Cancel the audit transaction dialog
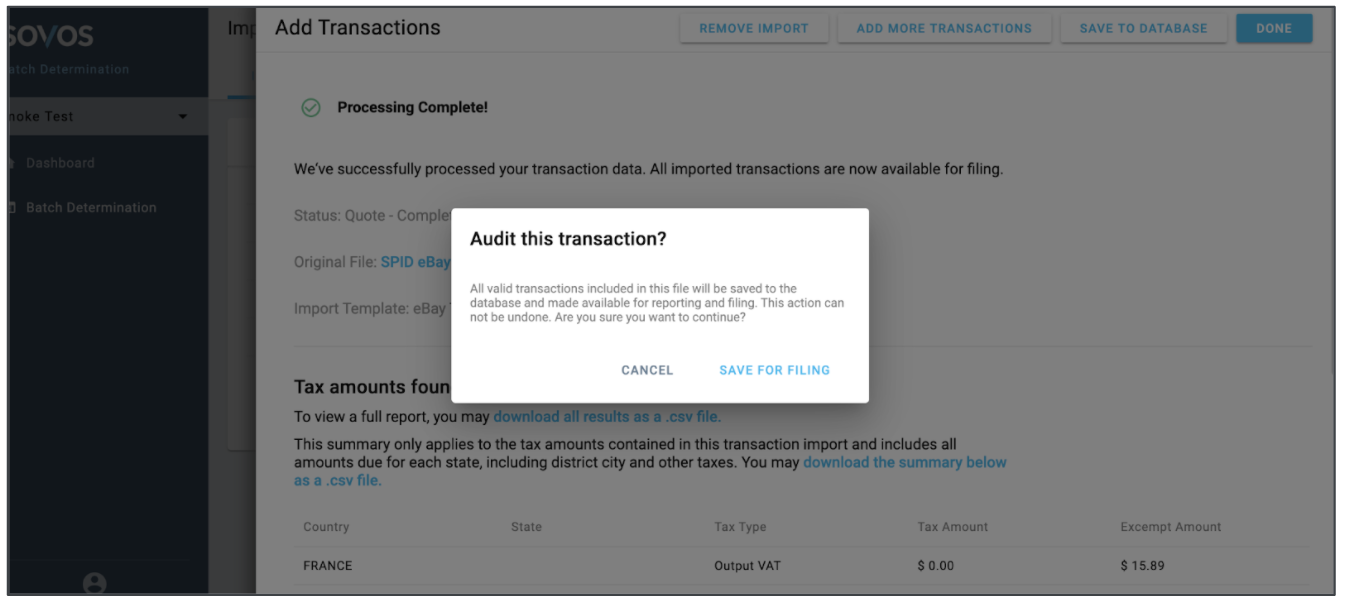 point(647,370)
